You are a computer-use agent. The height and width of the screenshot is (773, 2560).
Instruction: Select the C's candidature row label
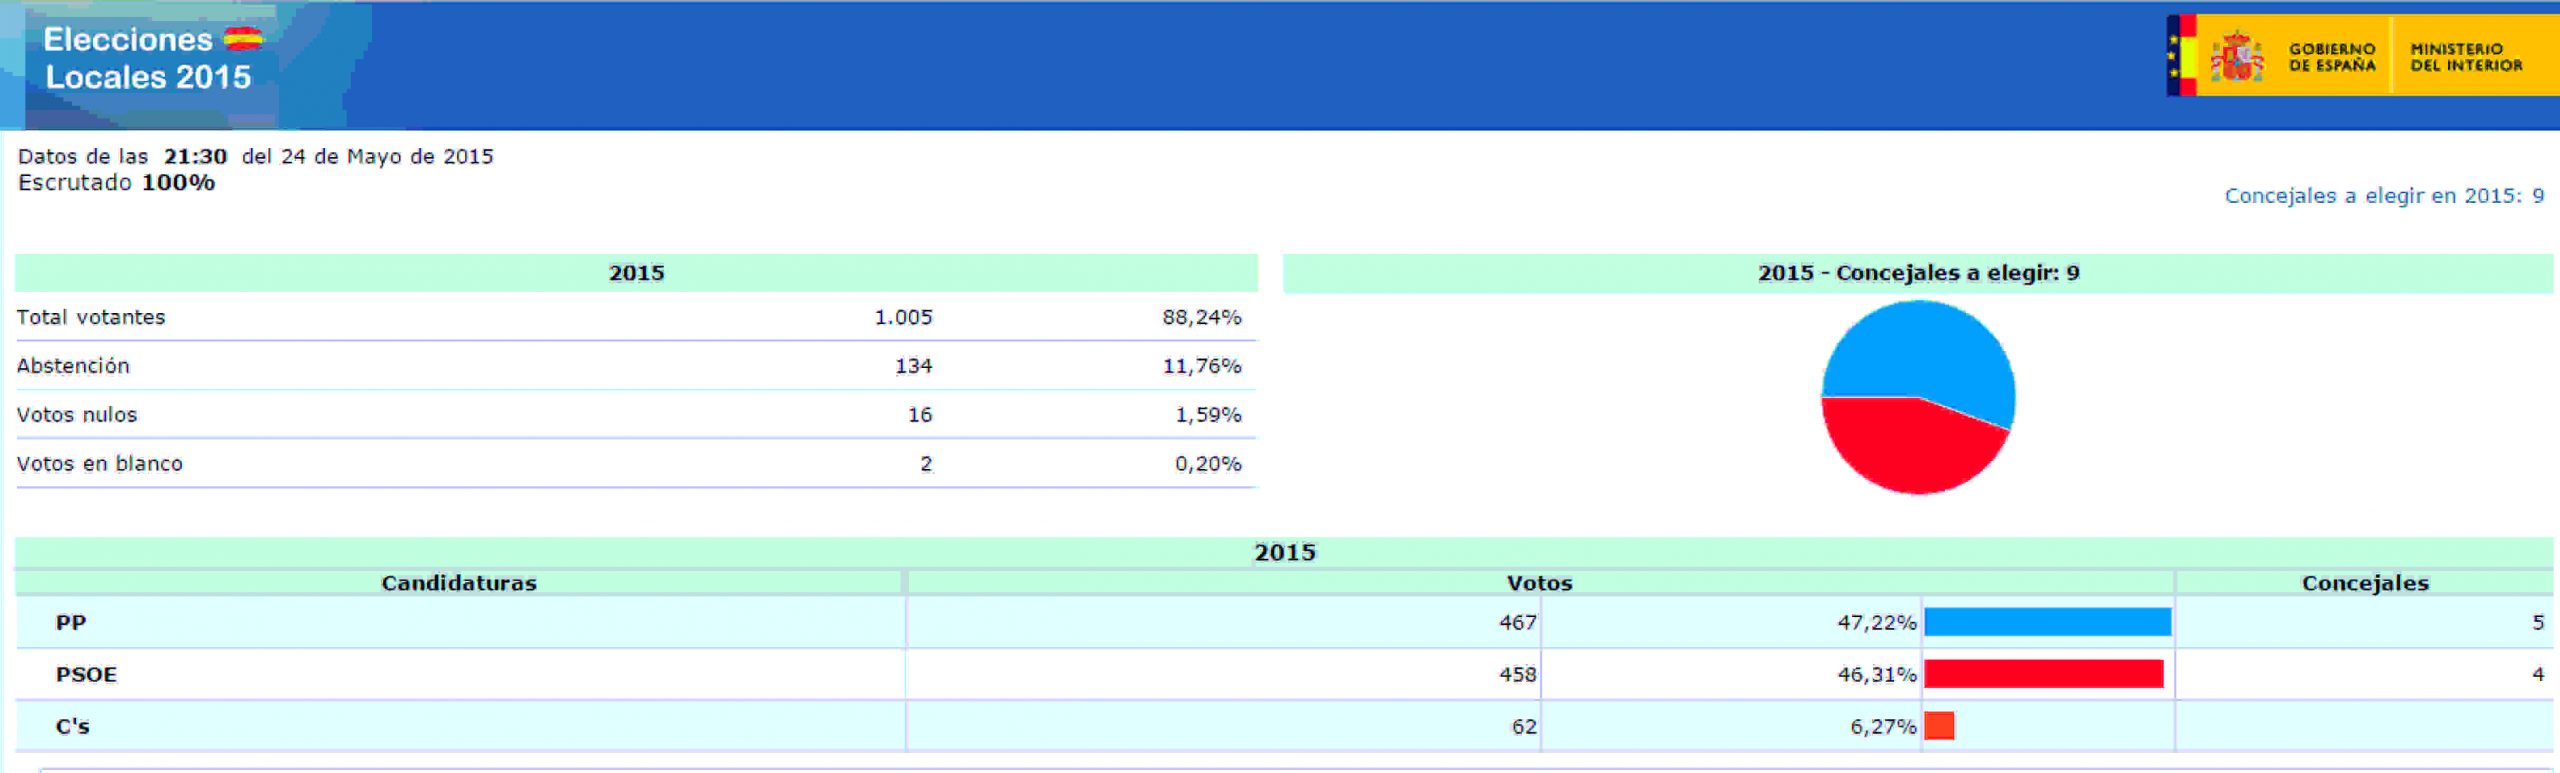(x=72, y=726)
